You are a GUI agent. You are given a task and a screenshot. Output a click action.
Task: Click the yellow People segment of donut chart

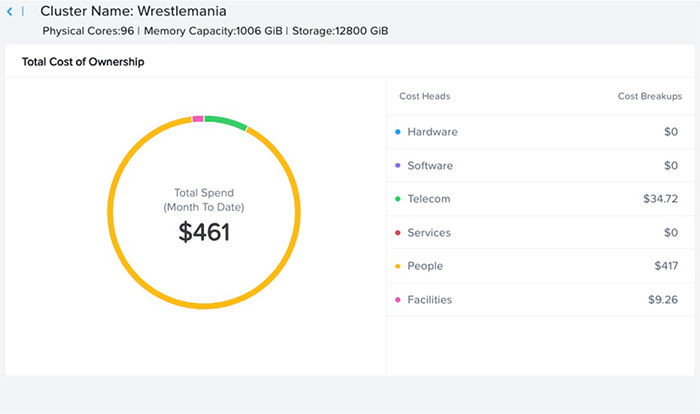pos(204,306)
